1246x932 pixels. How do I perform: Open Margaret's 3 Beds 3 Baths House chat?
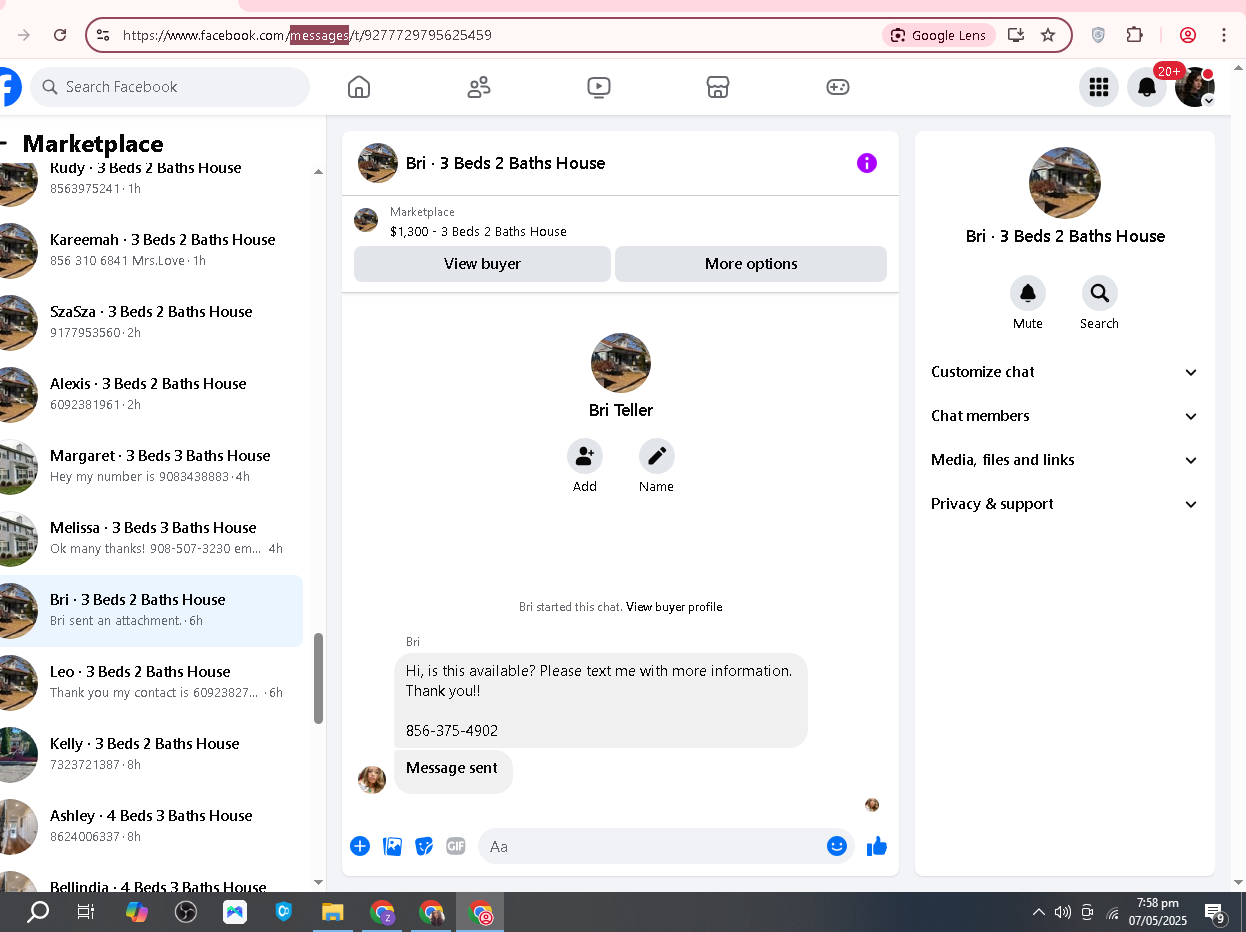click(x=151, y=467)
